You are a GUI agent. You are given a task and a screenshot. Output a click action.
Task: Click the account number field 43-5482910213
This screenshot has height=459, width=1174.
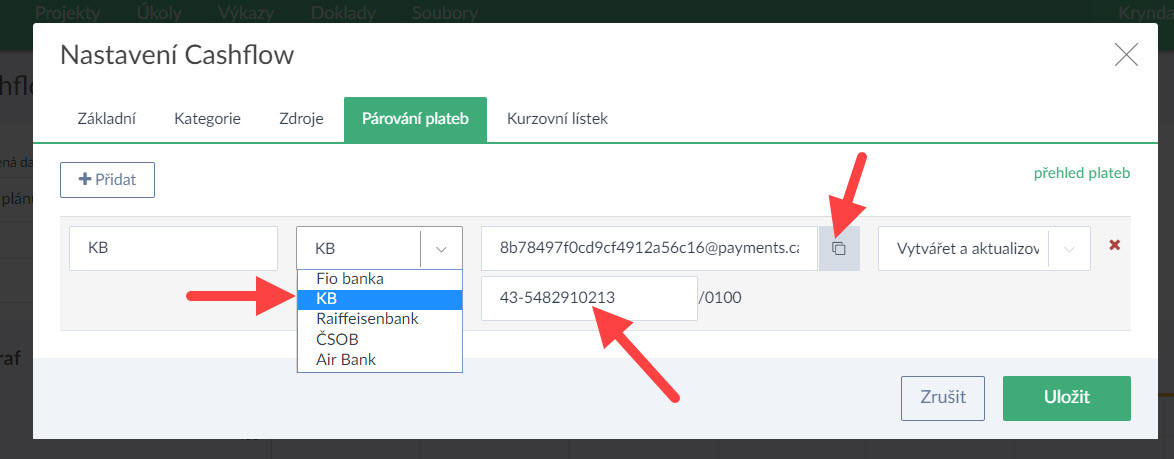tap(588, 298)
